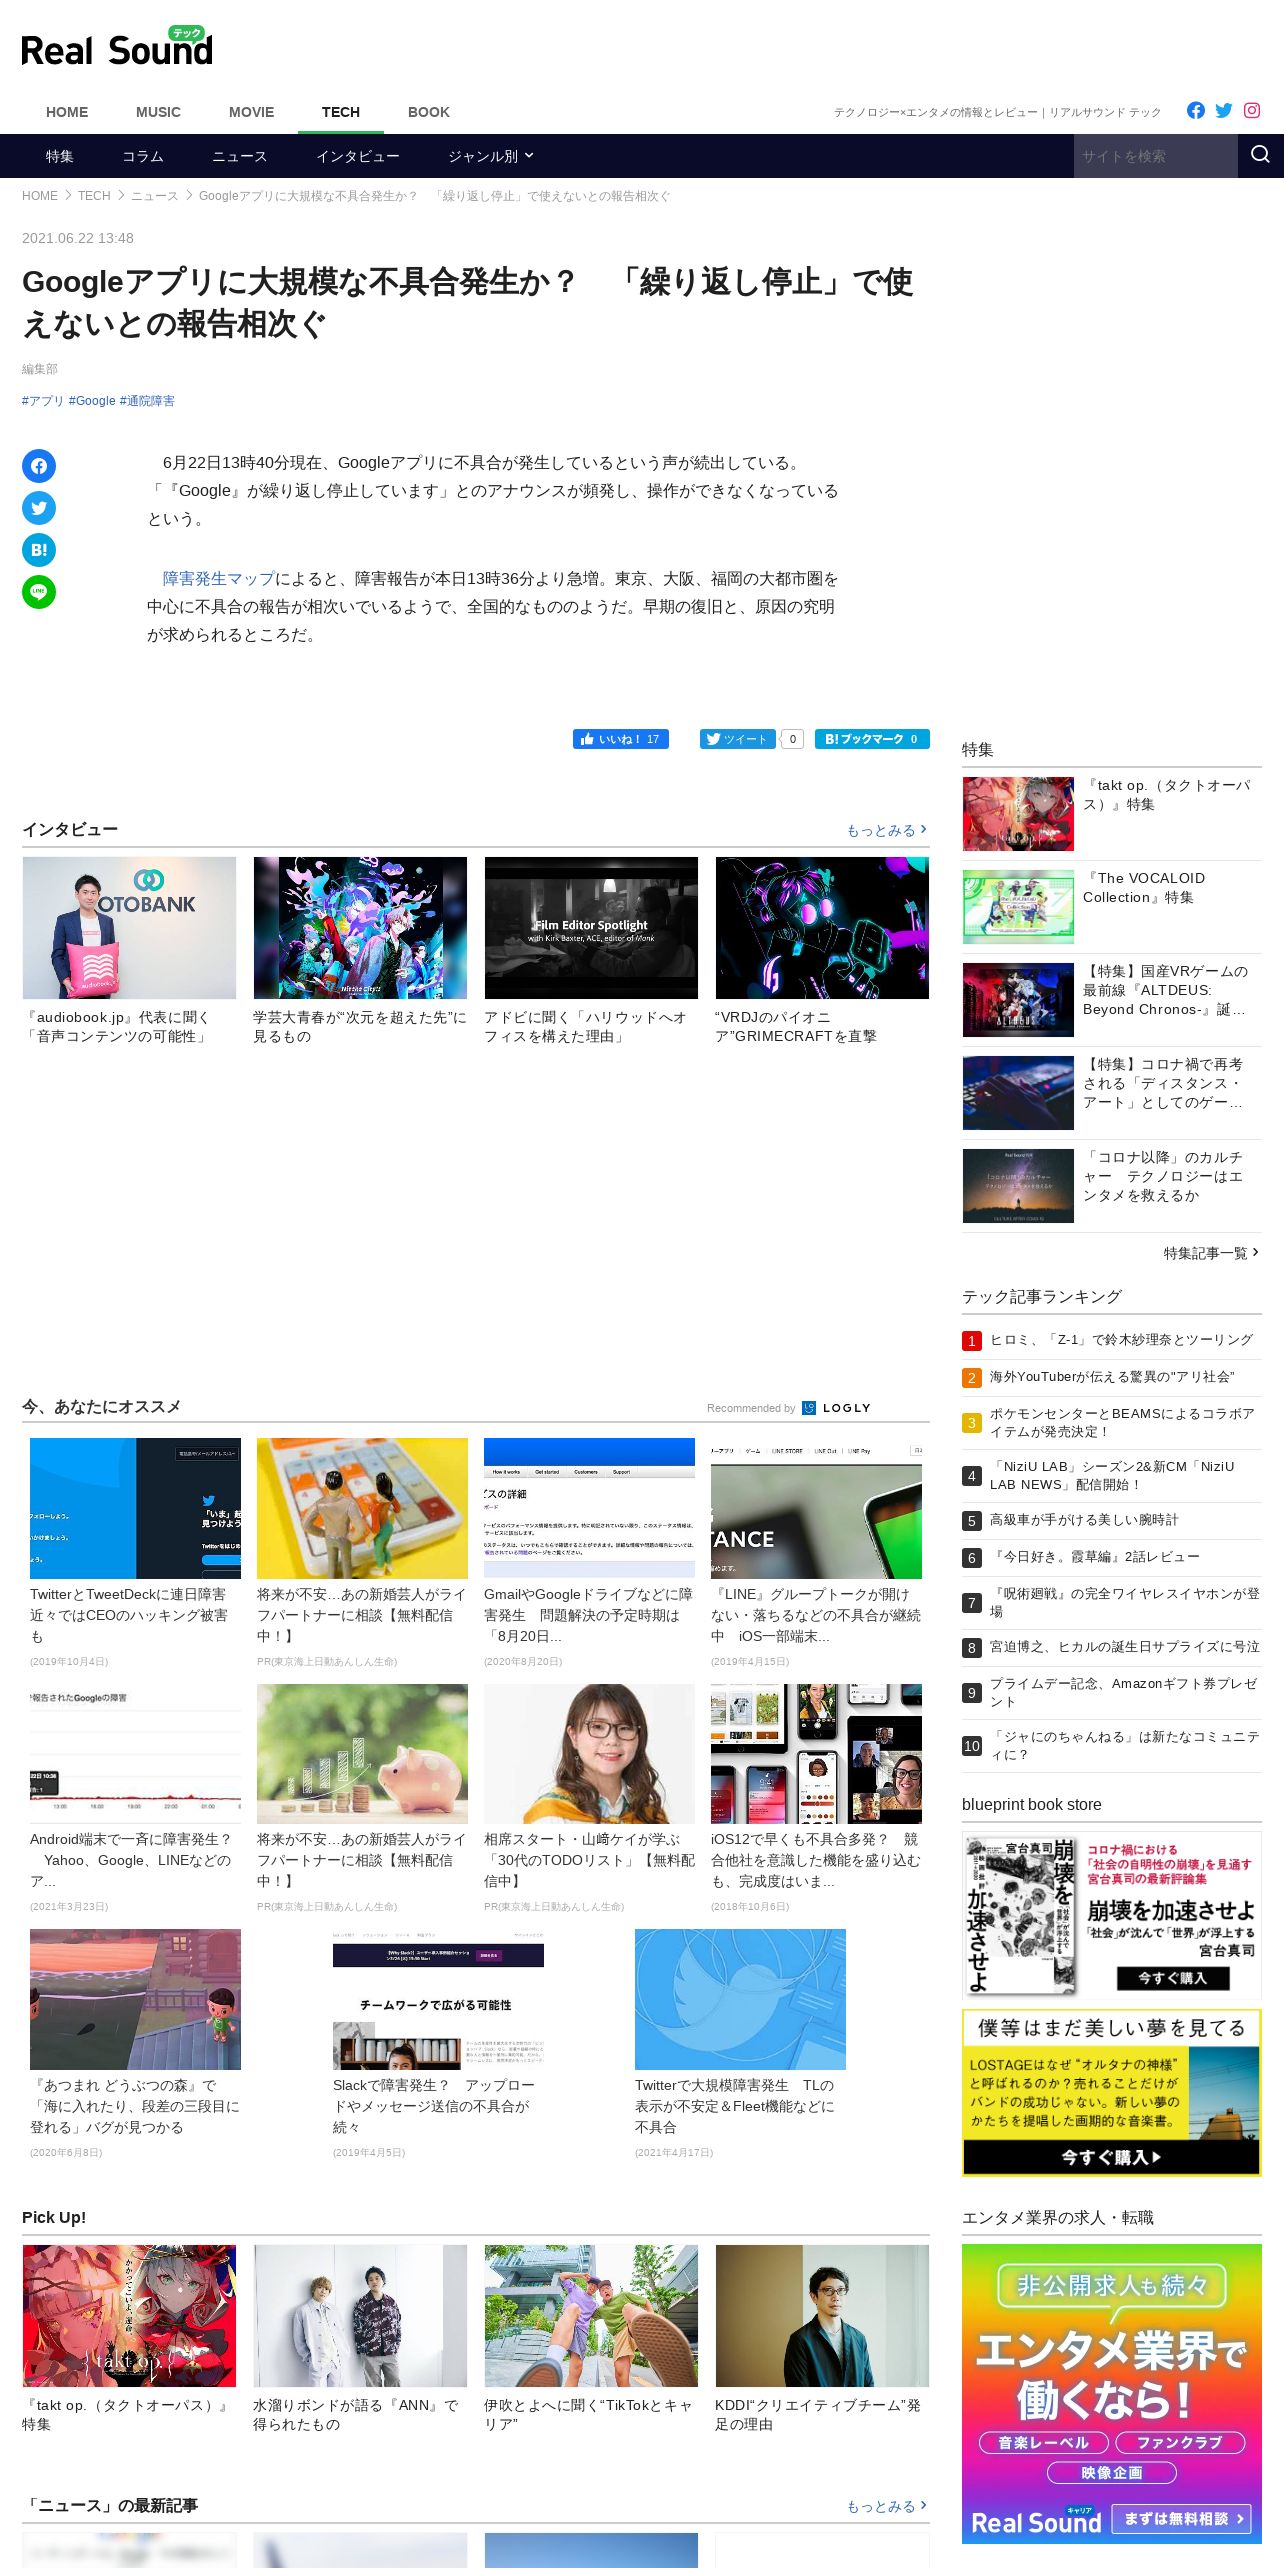The height and width of the screenshot is (2568, 1284).
Task: Share article via Hatena B! round icon
Action: 39,550
